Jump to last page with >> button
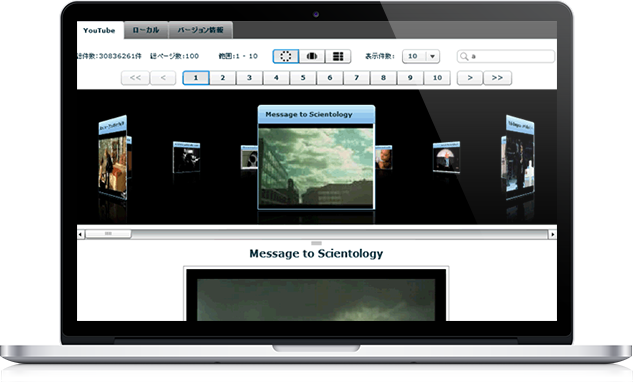The width and height of the screenshot is (633, 382). (497, 78)
